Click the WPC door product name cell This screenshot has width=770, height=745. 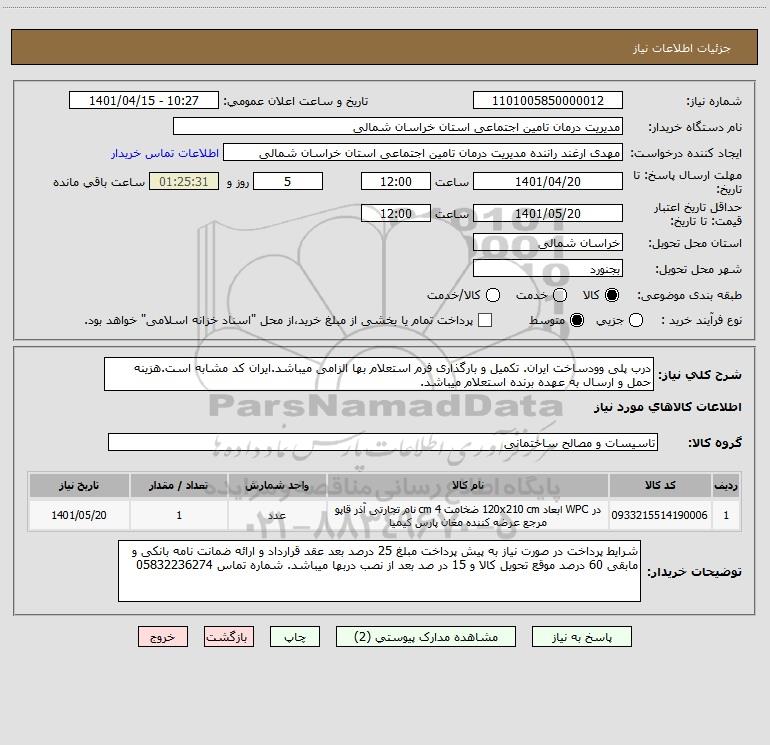point(468,515)
